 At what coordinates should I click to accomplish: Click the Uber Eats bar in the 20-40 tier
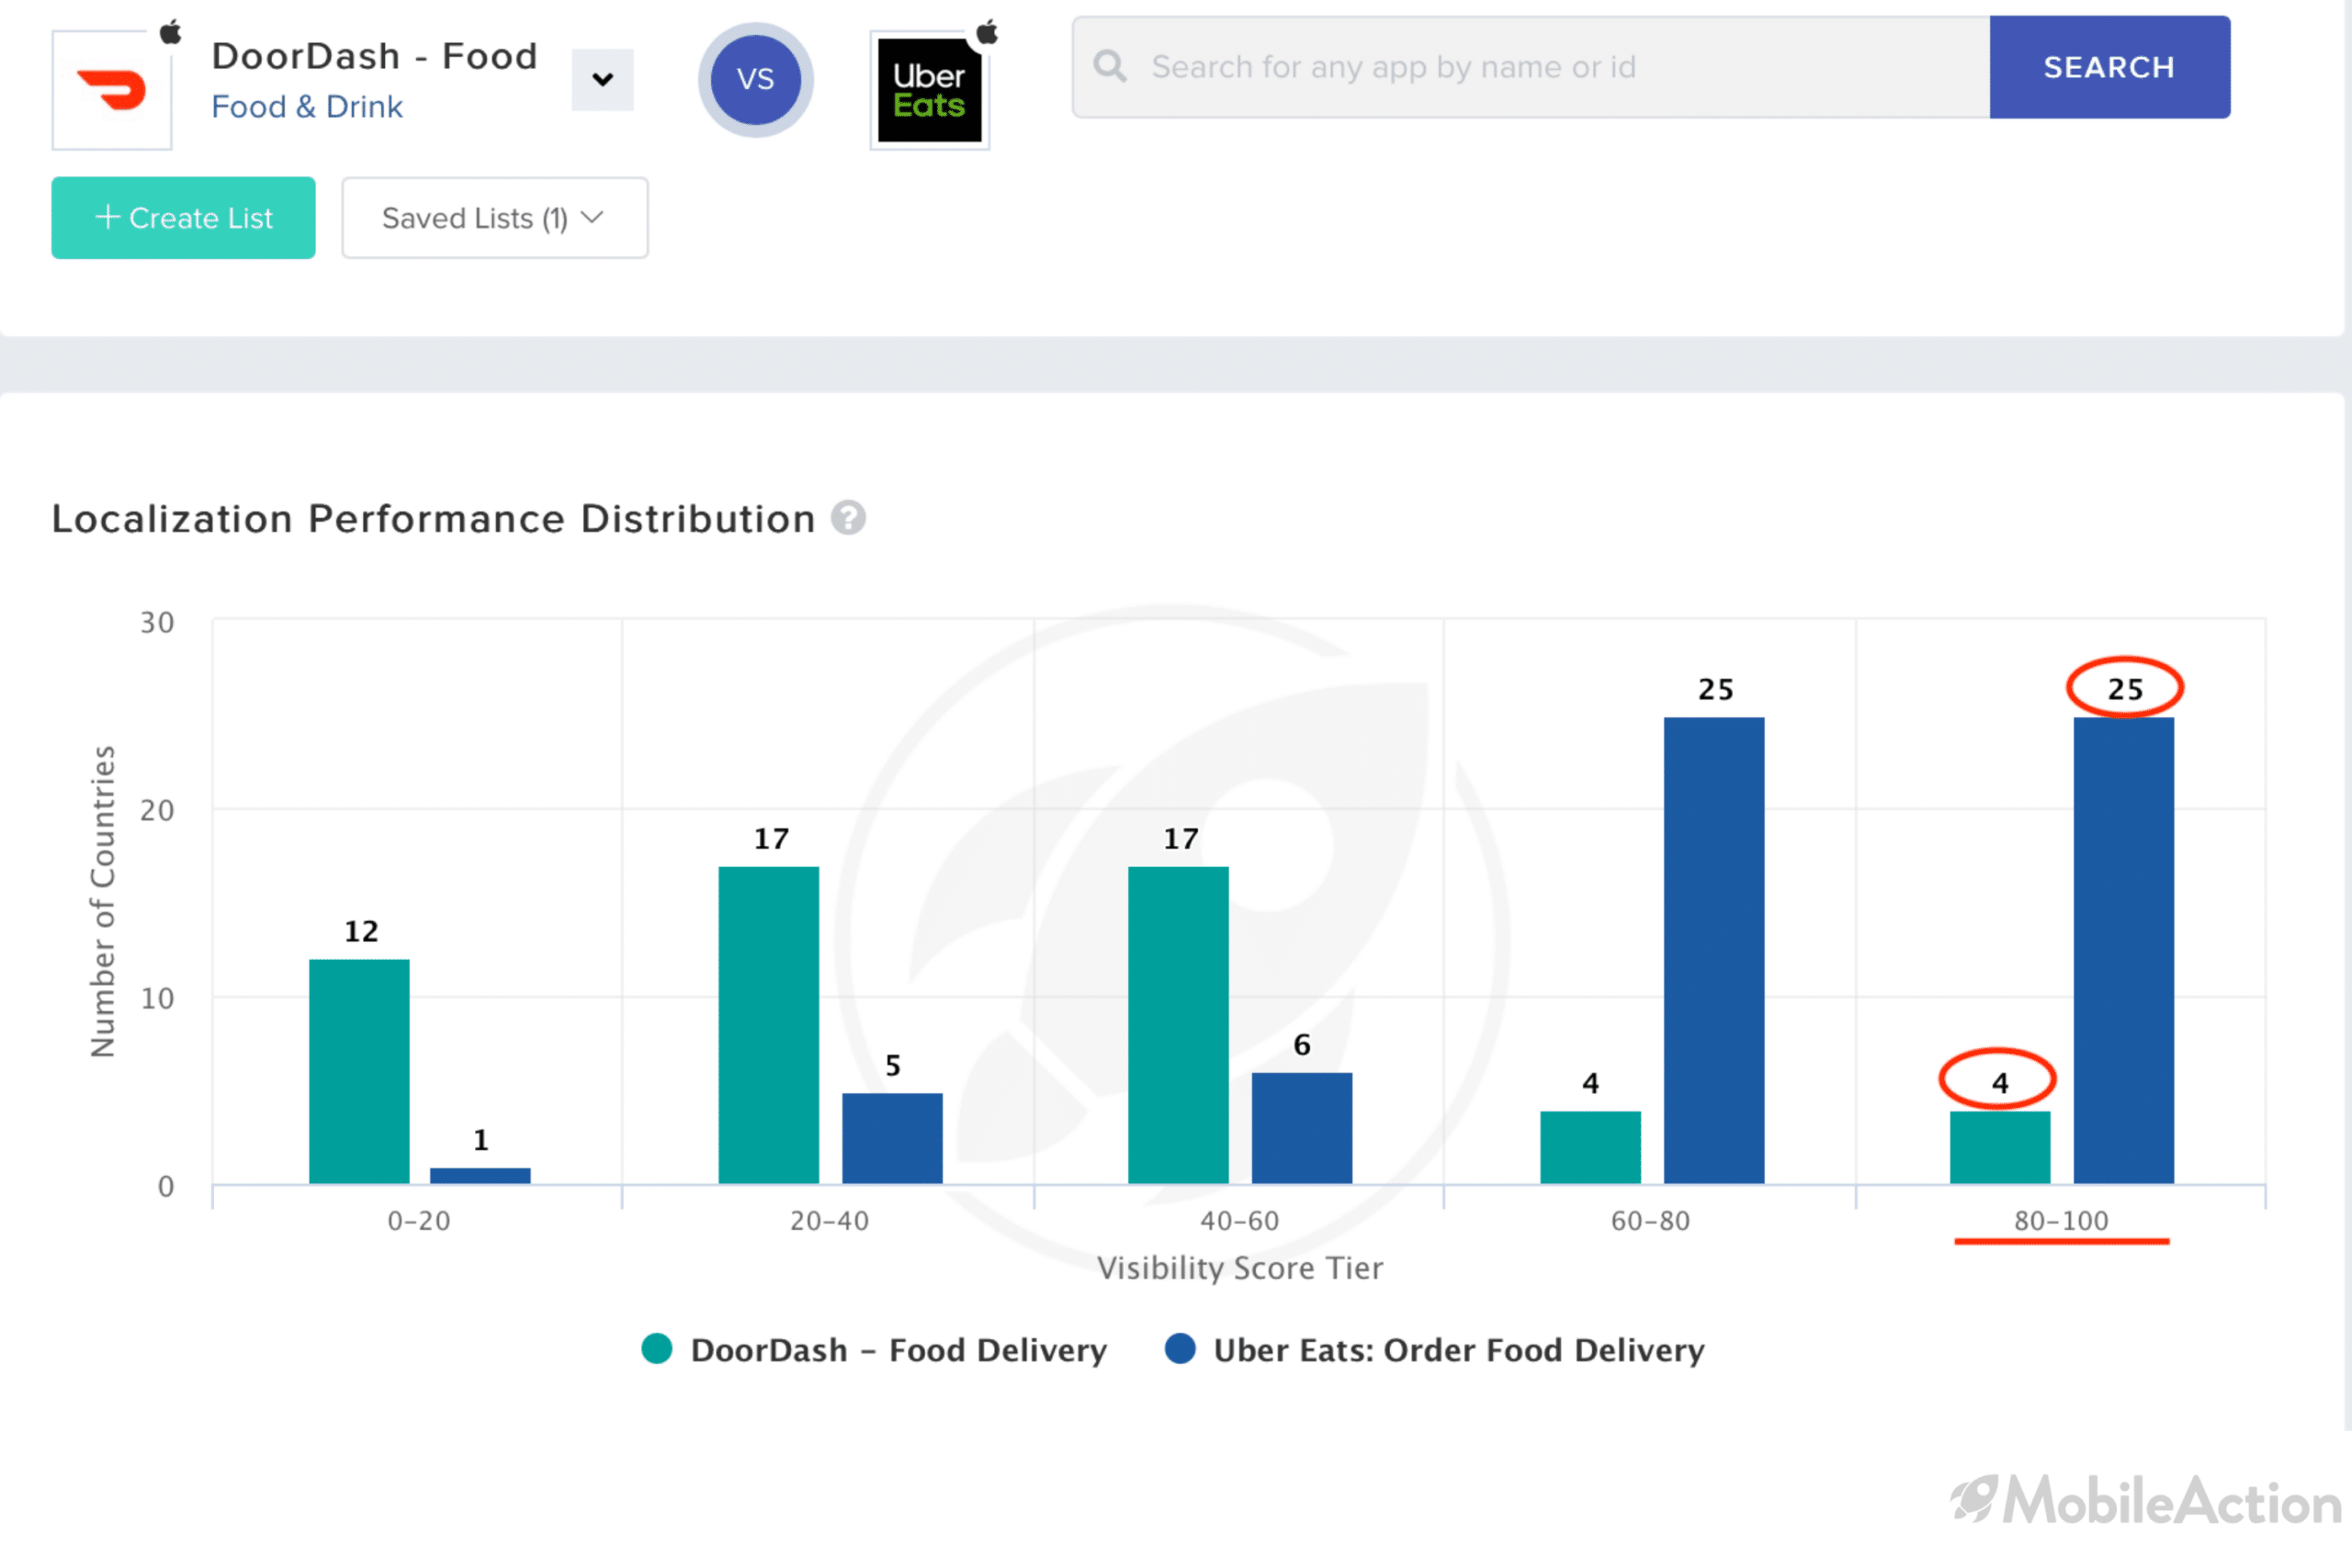[x=892, y=1138]
